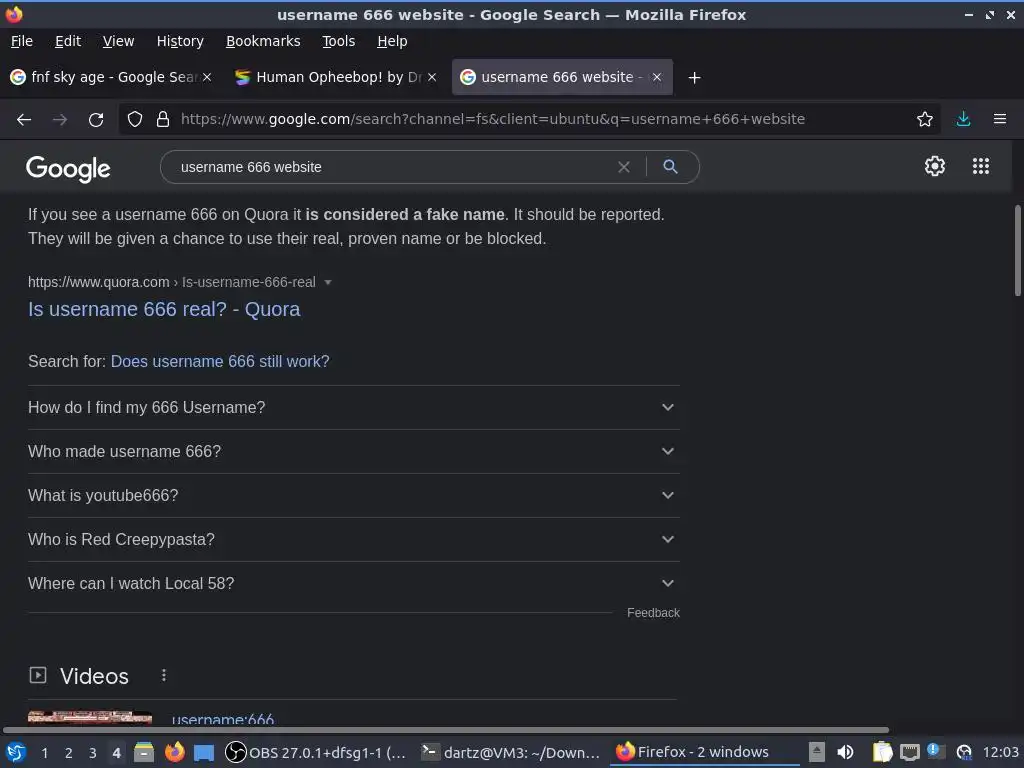Open the File menu
This screenshot has height=768, width=1024.
(x=22, y=41)
